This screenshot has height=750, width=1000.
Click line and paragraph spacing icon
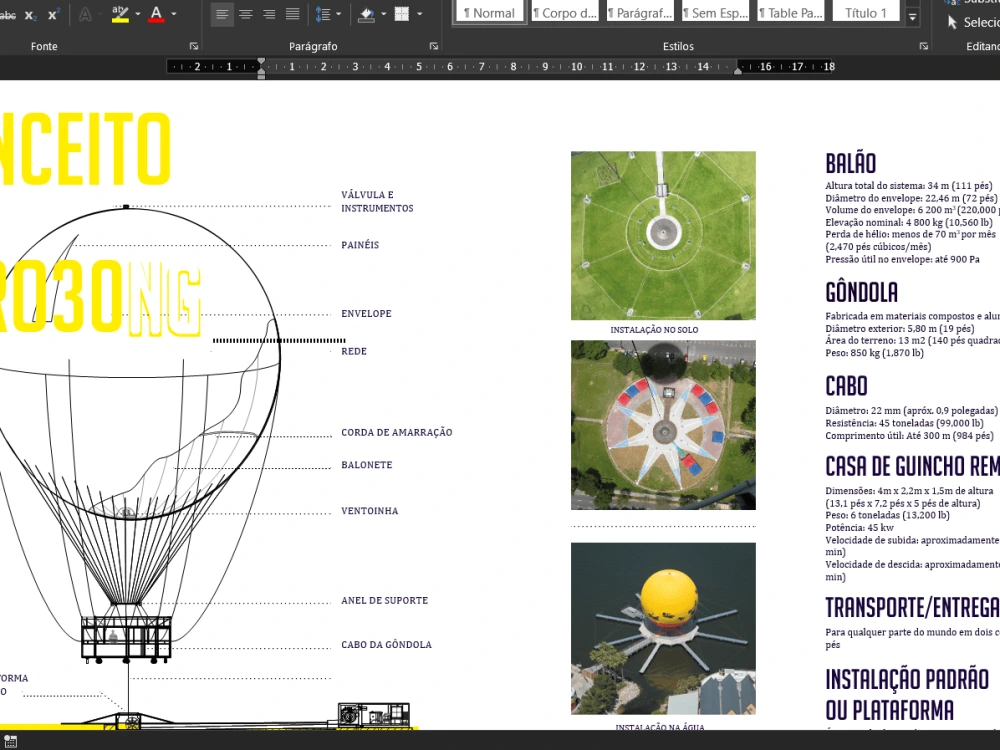[323, 14]
